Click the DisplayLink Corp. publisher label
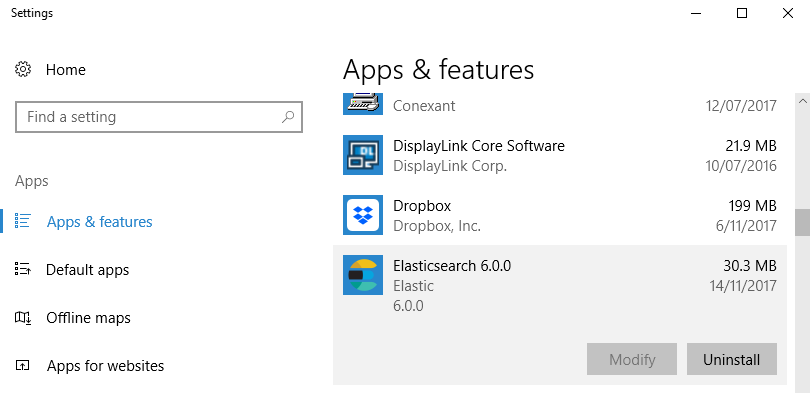The image size is (810, 393). (x=450, y=166)
